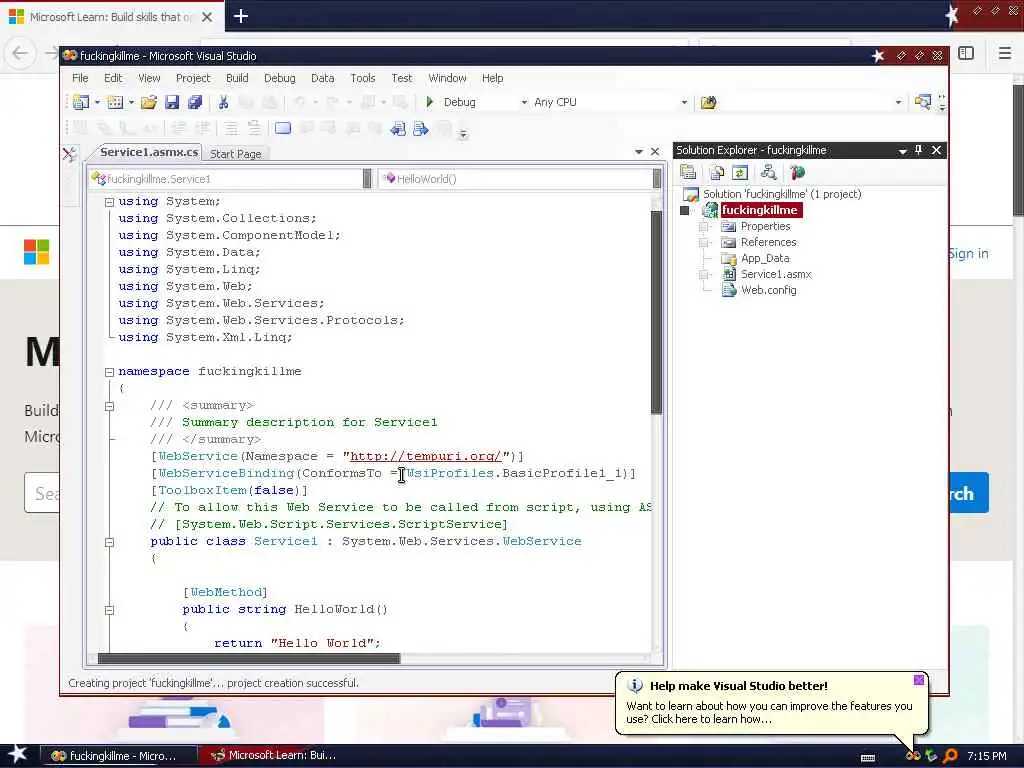Click the Open File folder icon
The height and width of the screenshot is (768, 1024).
click(x=149, y=102)
